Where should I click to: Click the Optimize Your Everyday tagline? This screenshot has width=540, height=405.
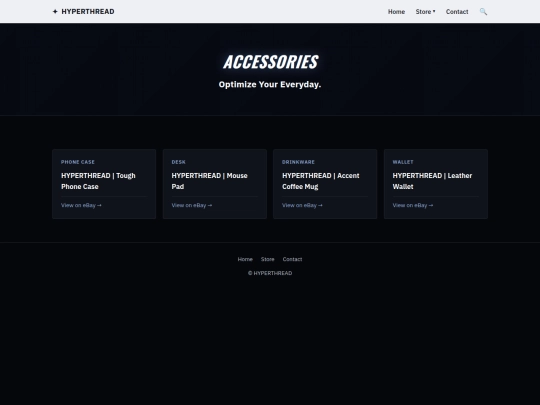coord(270,84)
